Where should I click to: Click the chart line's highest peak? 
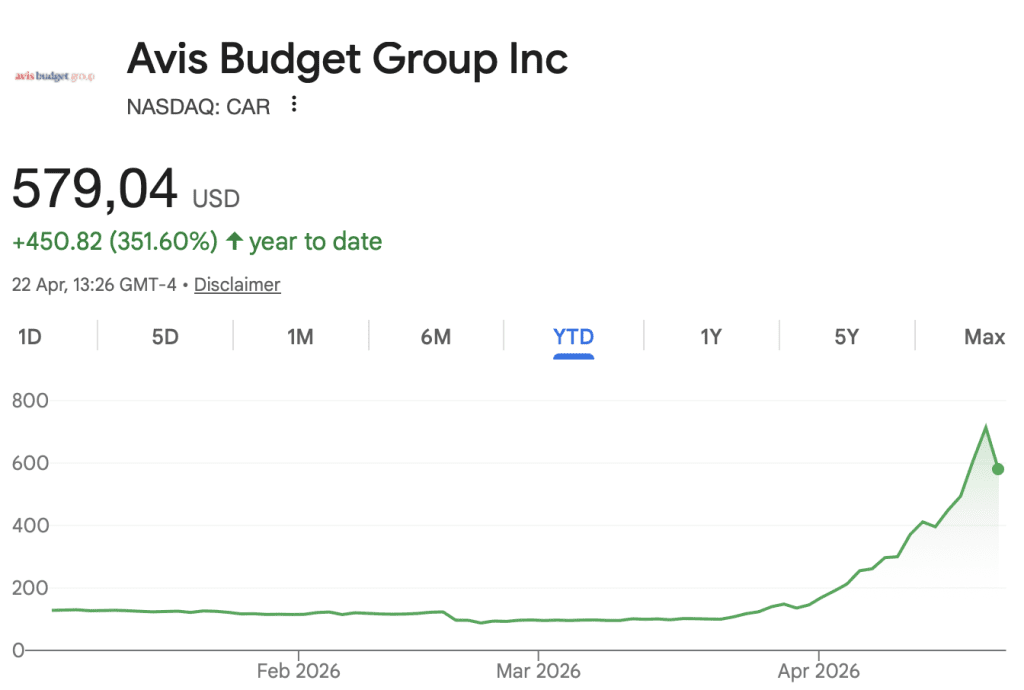pos(986,427)
